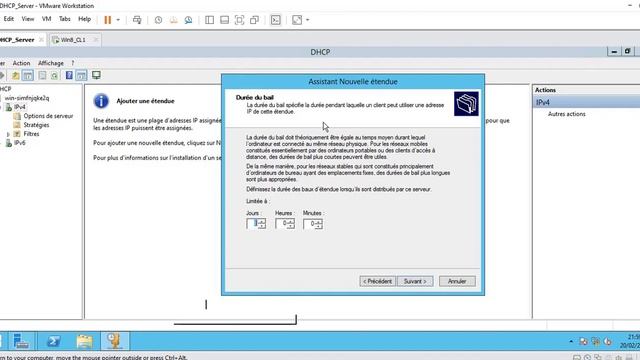Open the dropdown arrow beside the pause button
The height and width of the screenshot is (360, 640).
click(x=118, y=20)
